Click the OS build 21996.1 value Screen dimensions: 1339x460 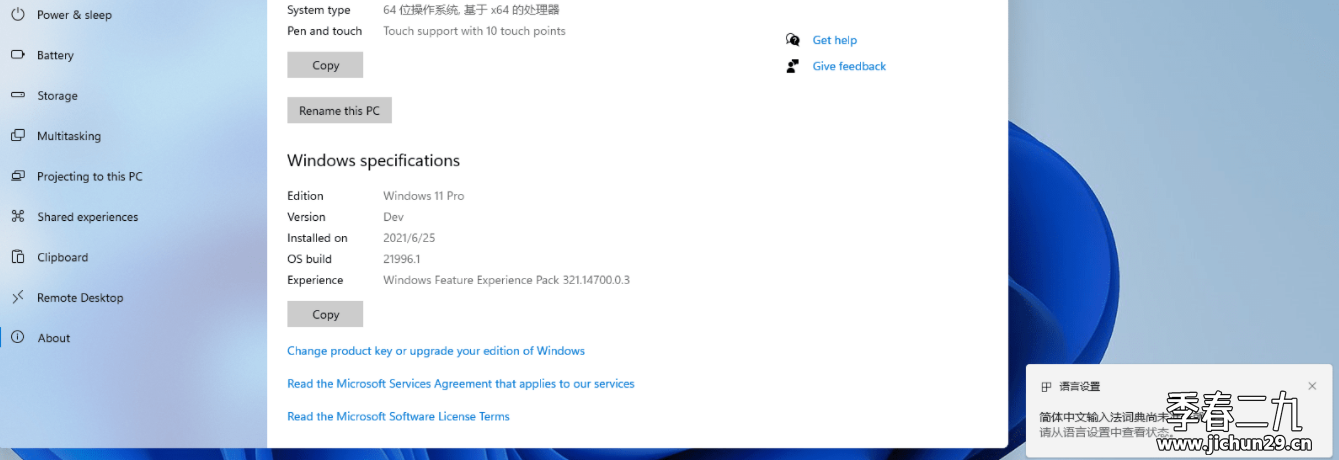tap(402, 259)
